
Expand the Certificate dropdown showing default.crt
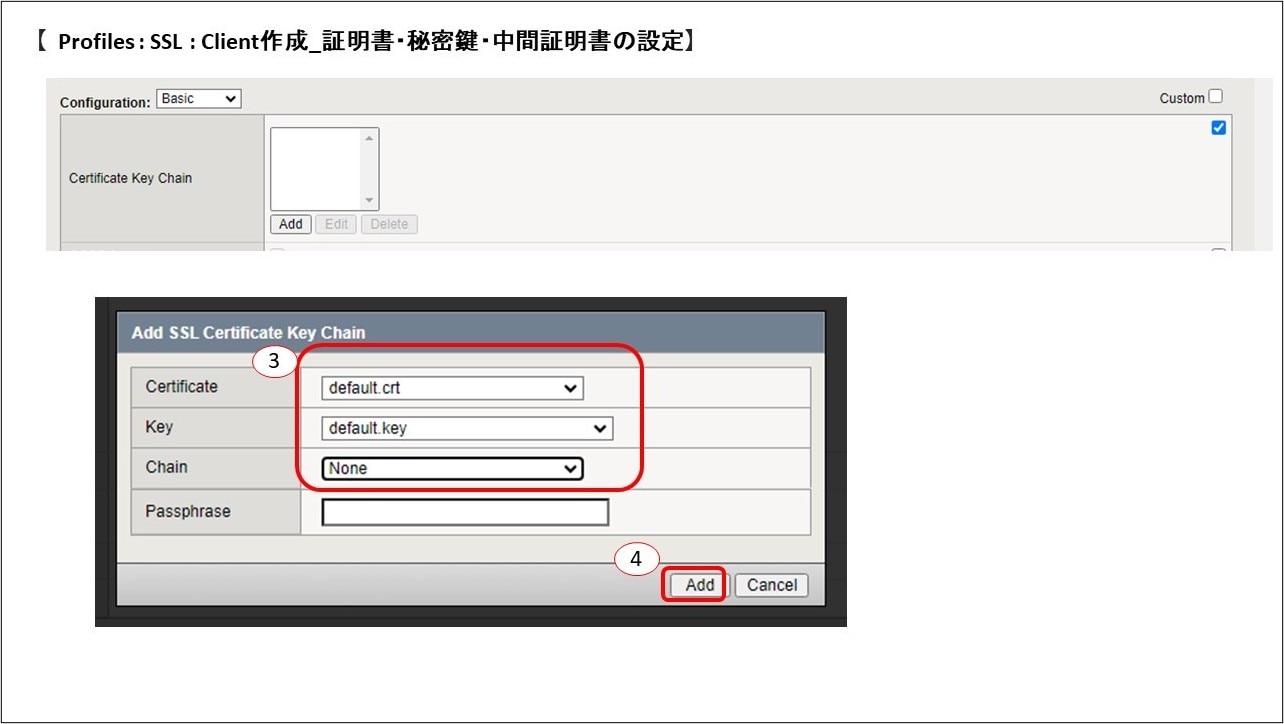pos(452,388)
